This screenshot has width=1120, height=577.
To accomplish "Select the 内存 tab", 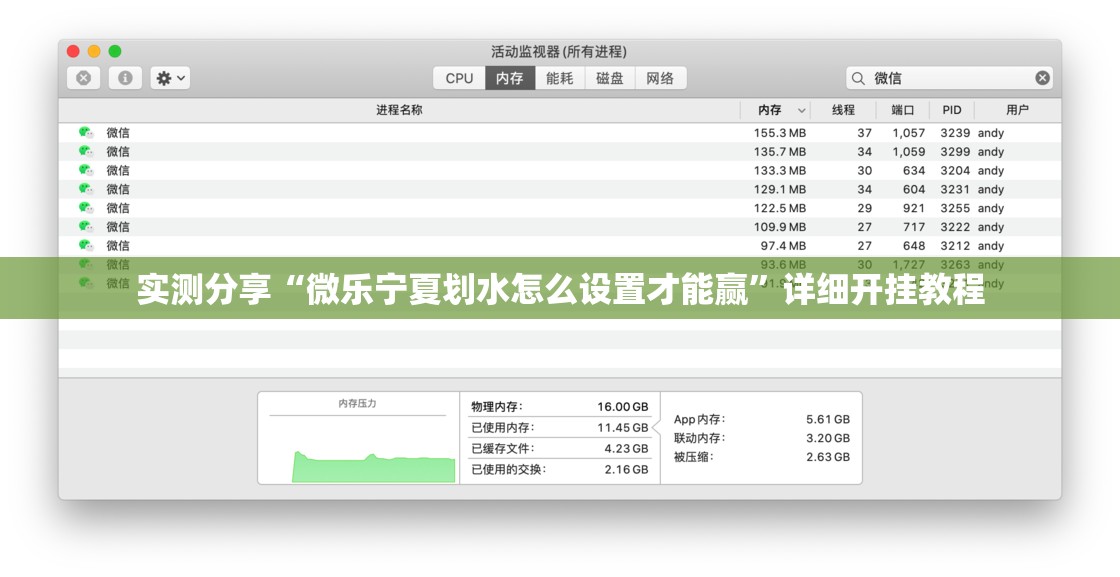I will (510, 78).
